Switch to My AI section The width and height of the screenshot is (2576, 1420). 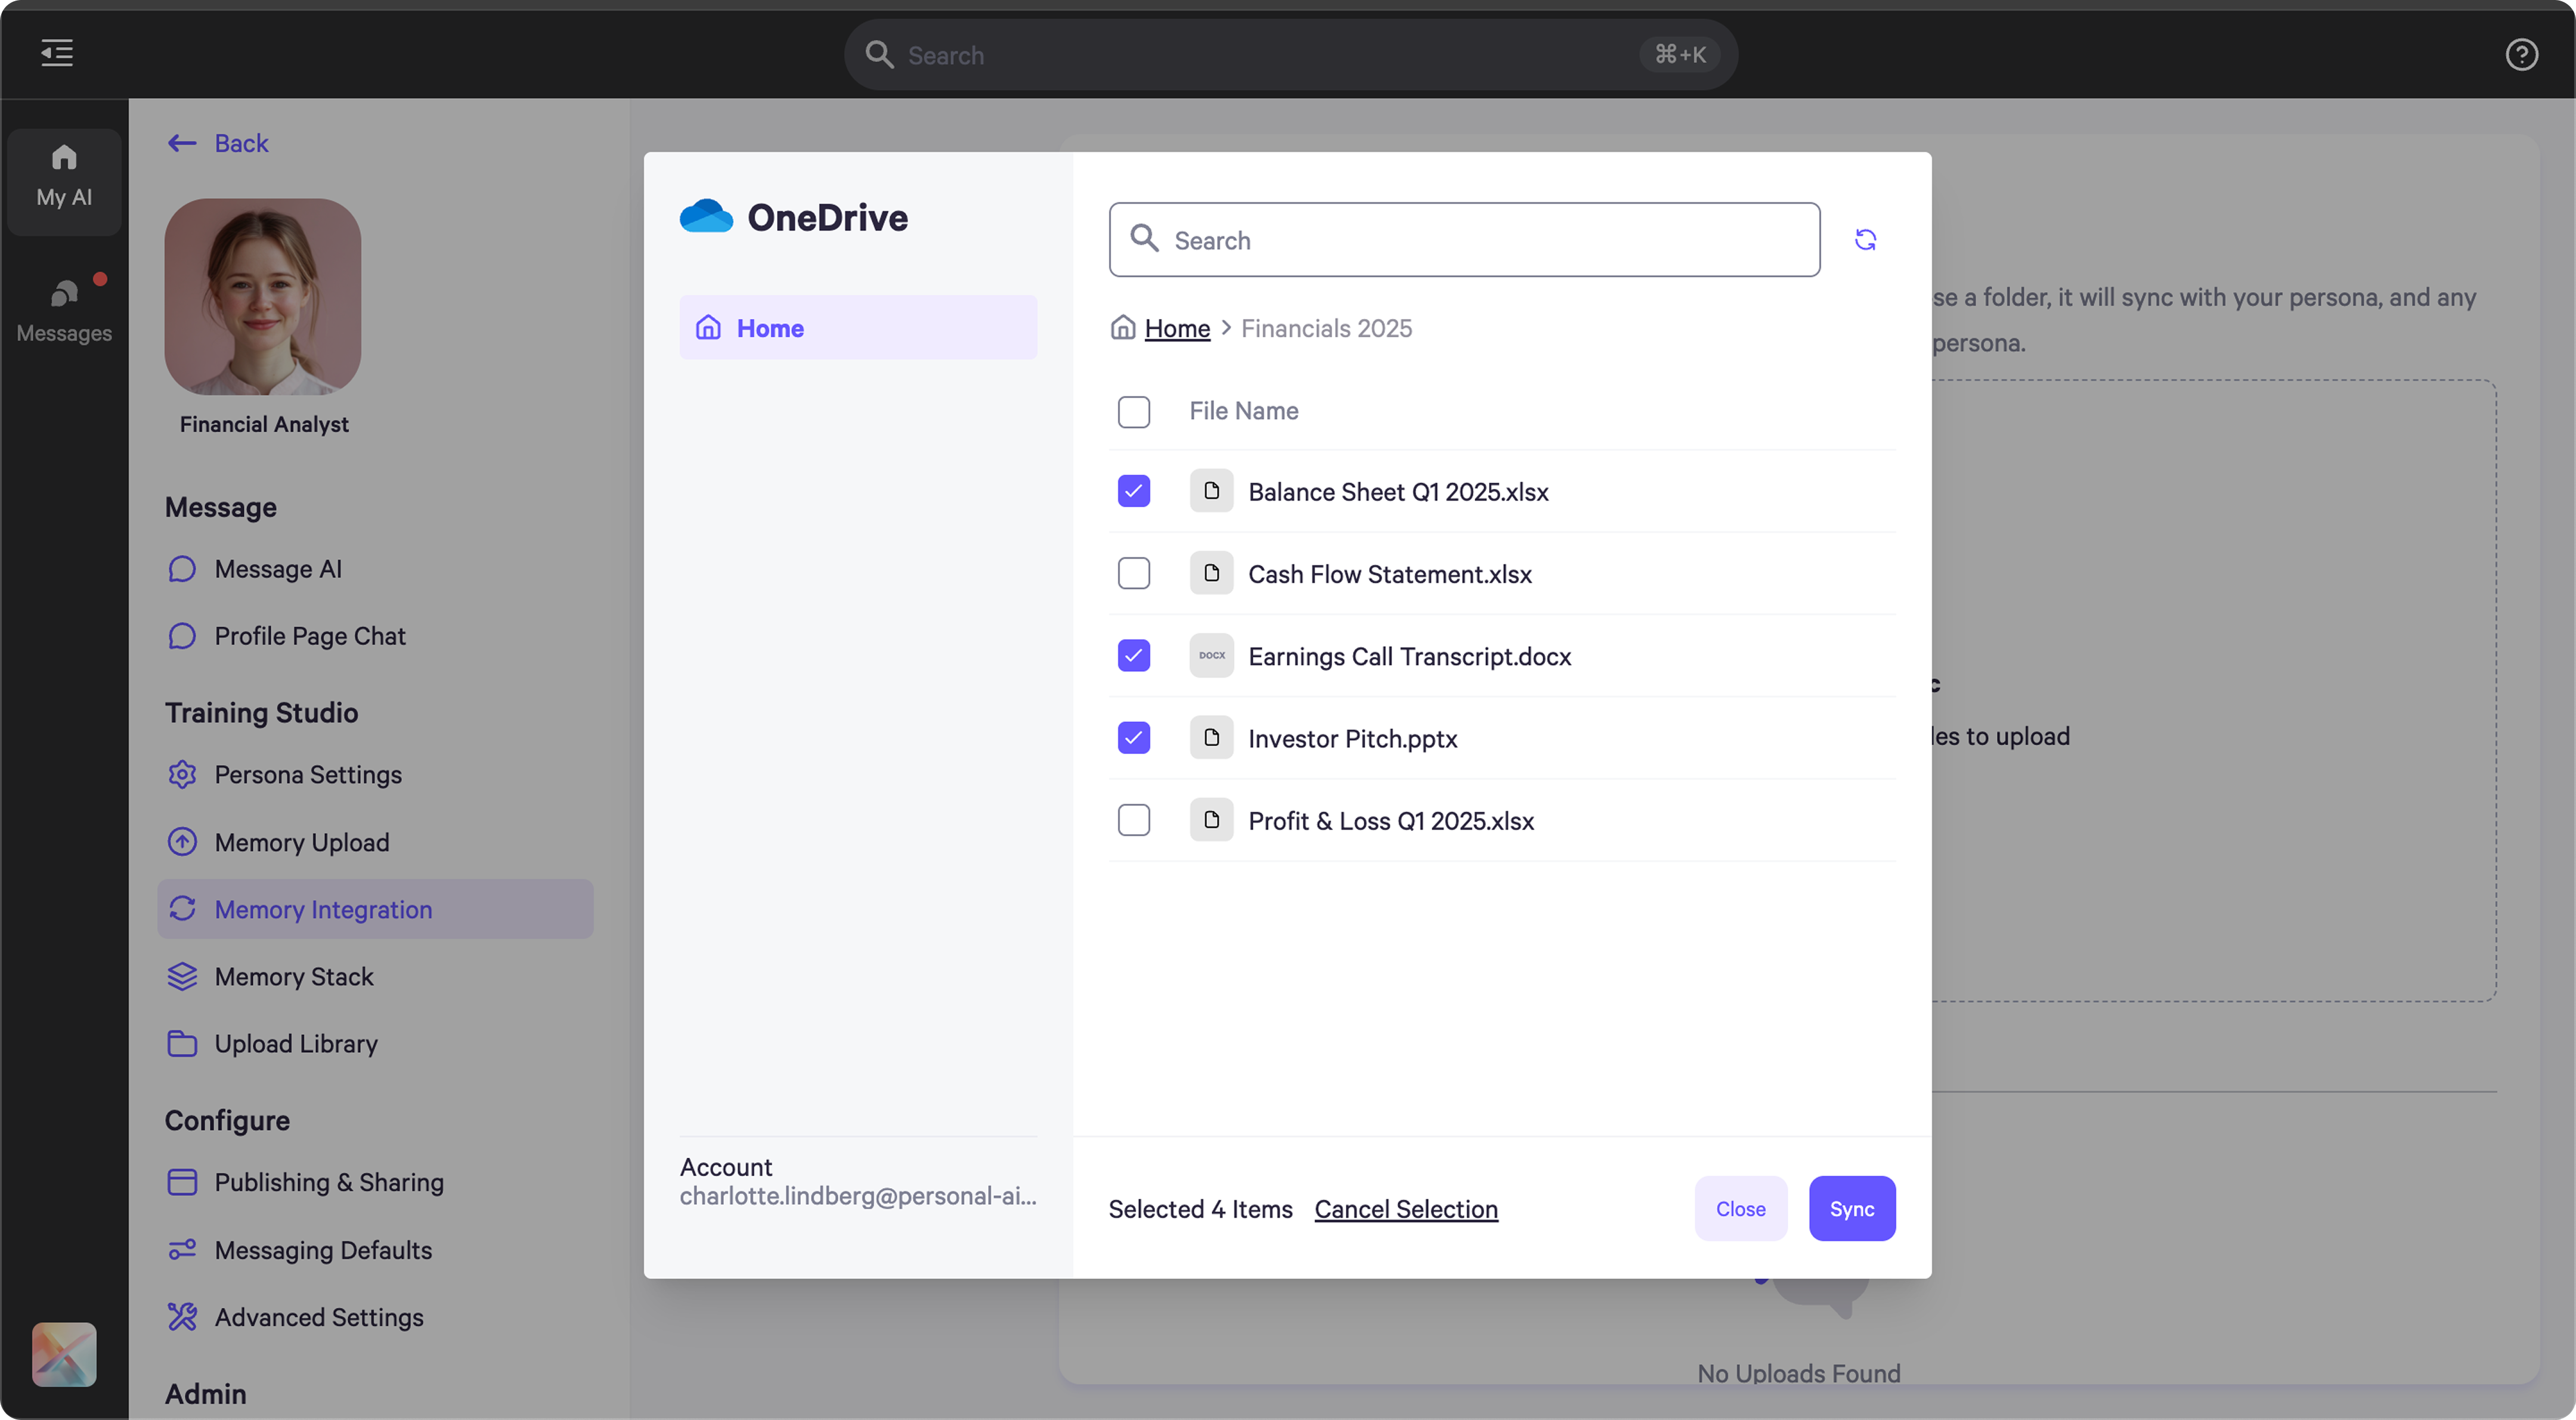pyautogui.click(x=63, y=180)
